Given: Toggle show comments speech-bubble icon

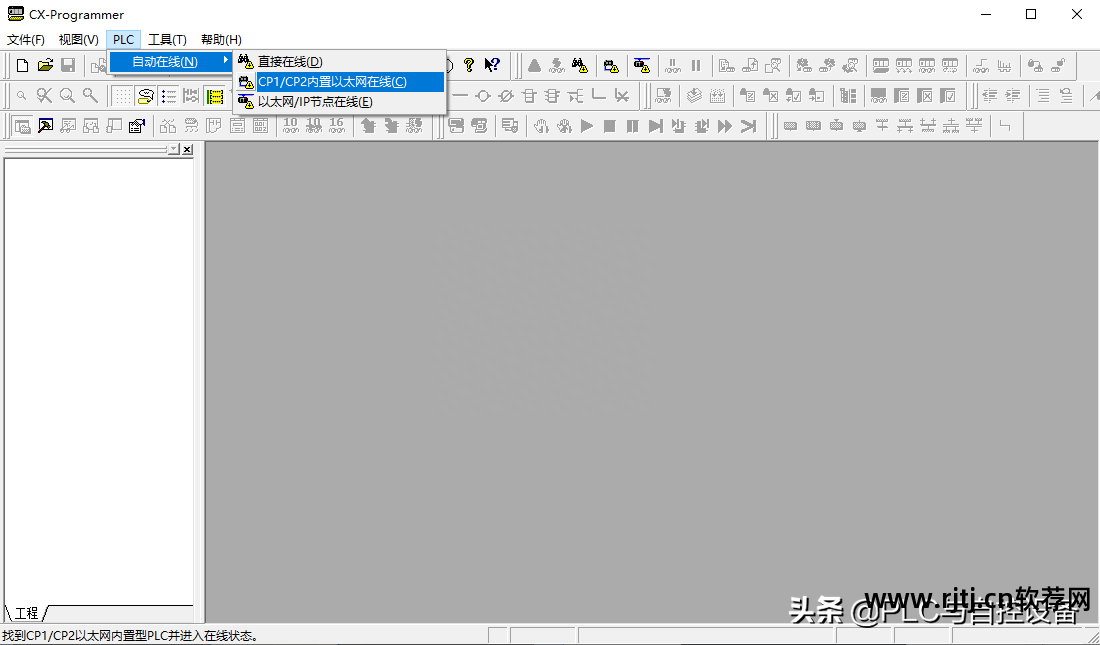Looking at the screenshot, I should (145, 95).
